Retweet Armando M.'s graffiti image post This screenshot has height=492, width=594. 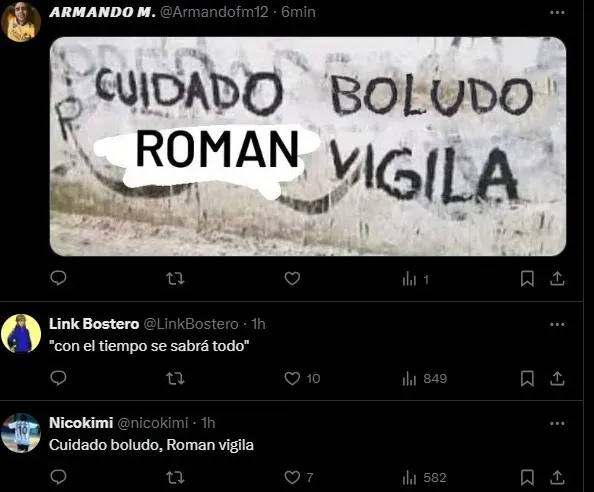[x=175, y=279]
